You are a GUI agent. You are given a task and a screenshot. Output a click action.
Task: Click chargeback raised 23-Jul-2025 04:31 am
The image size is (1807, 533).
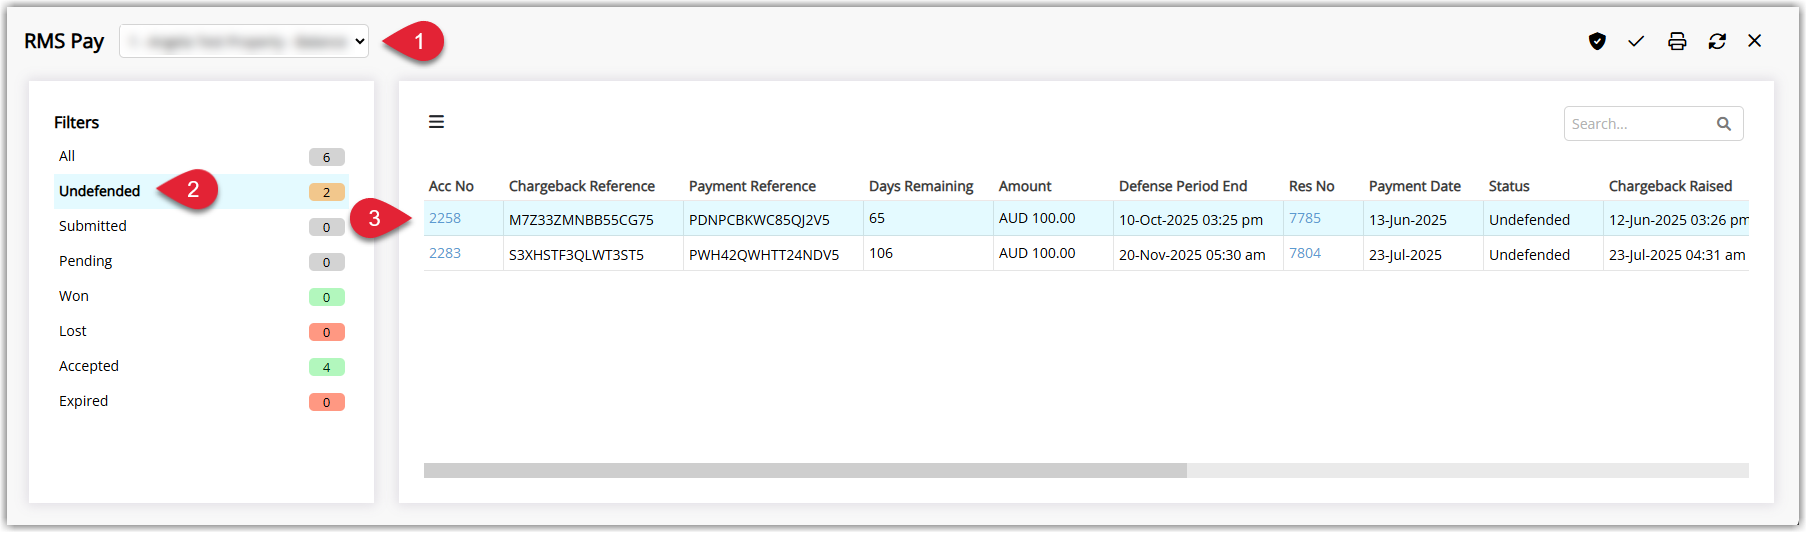coord(1677,255)
